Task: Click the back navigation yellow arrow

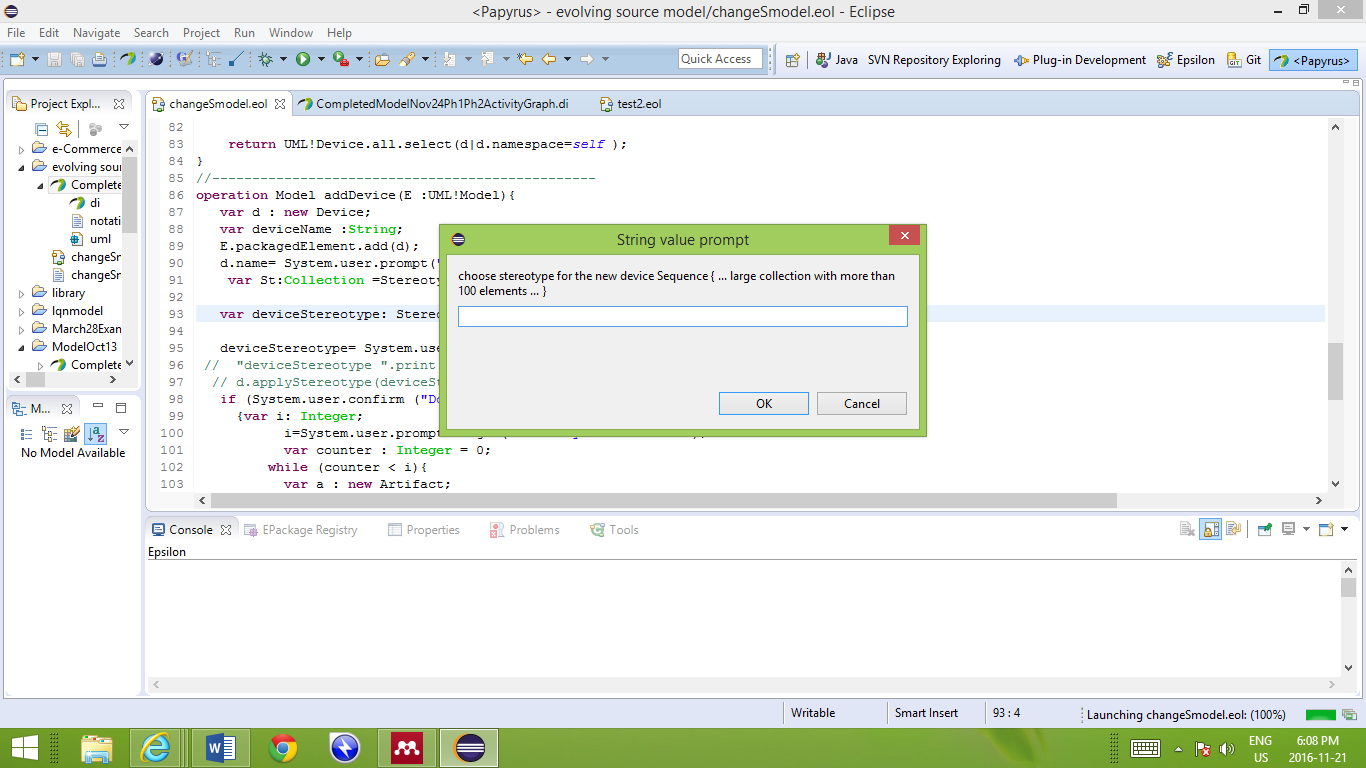Action: point(548,59)
